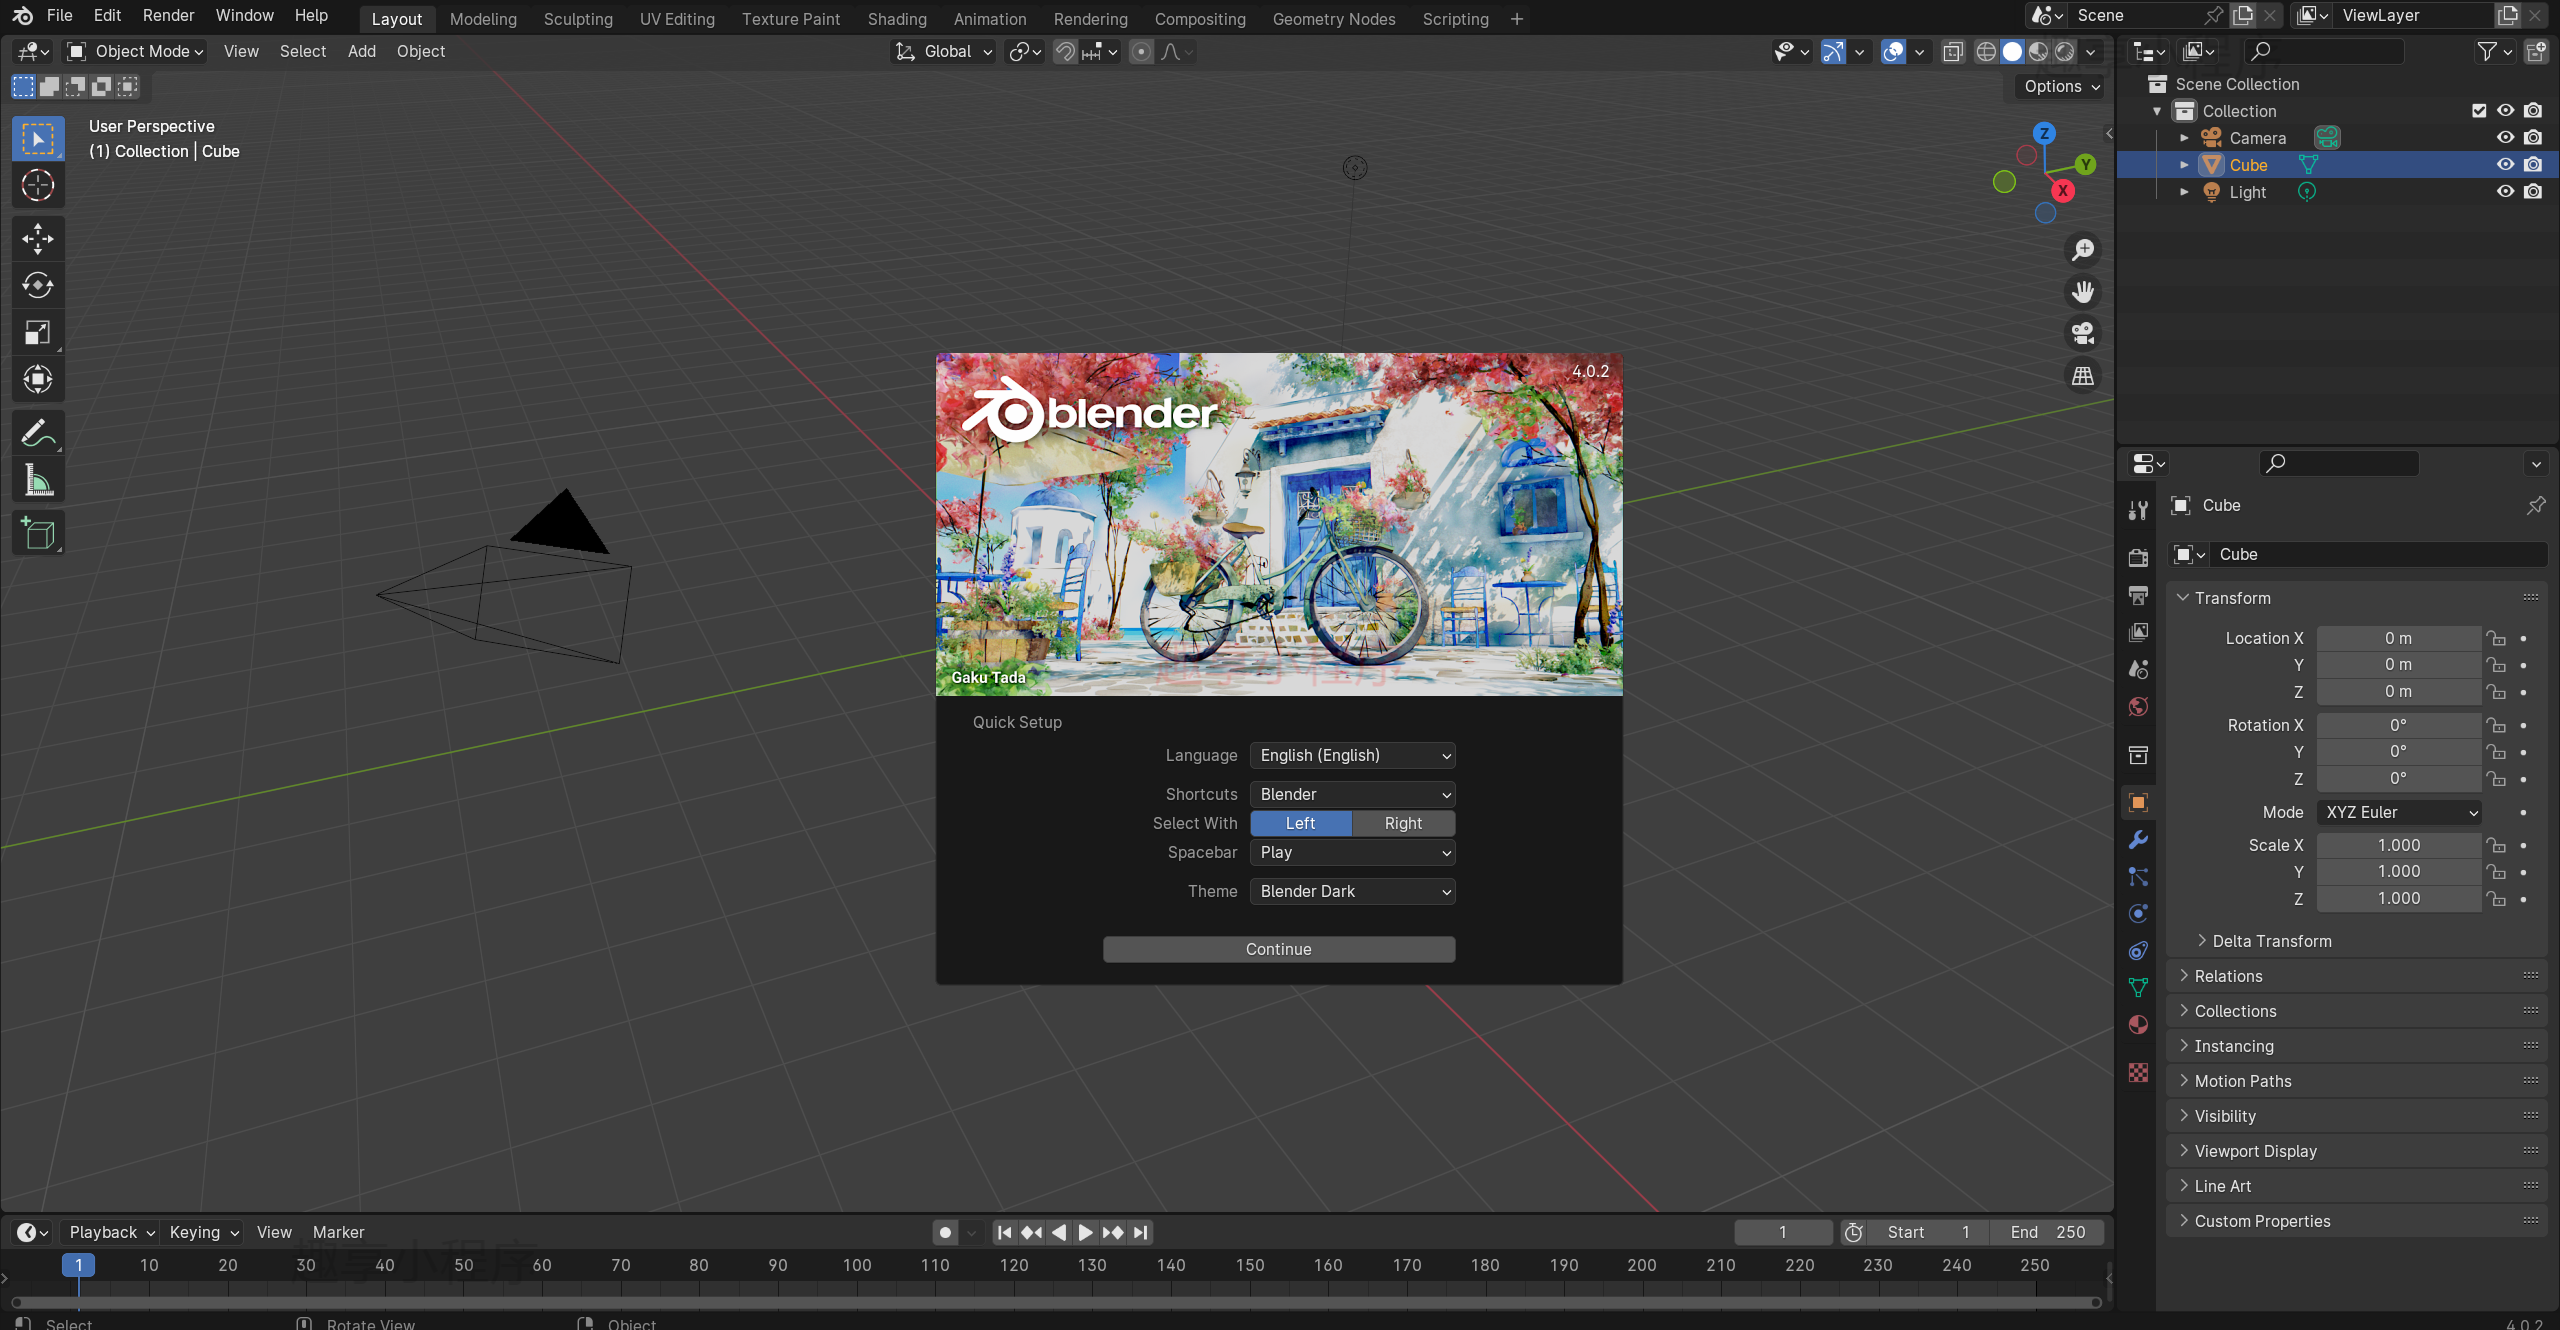
Task: Click the Scale X input field
Action: click(x=2397, y=844)
